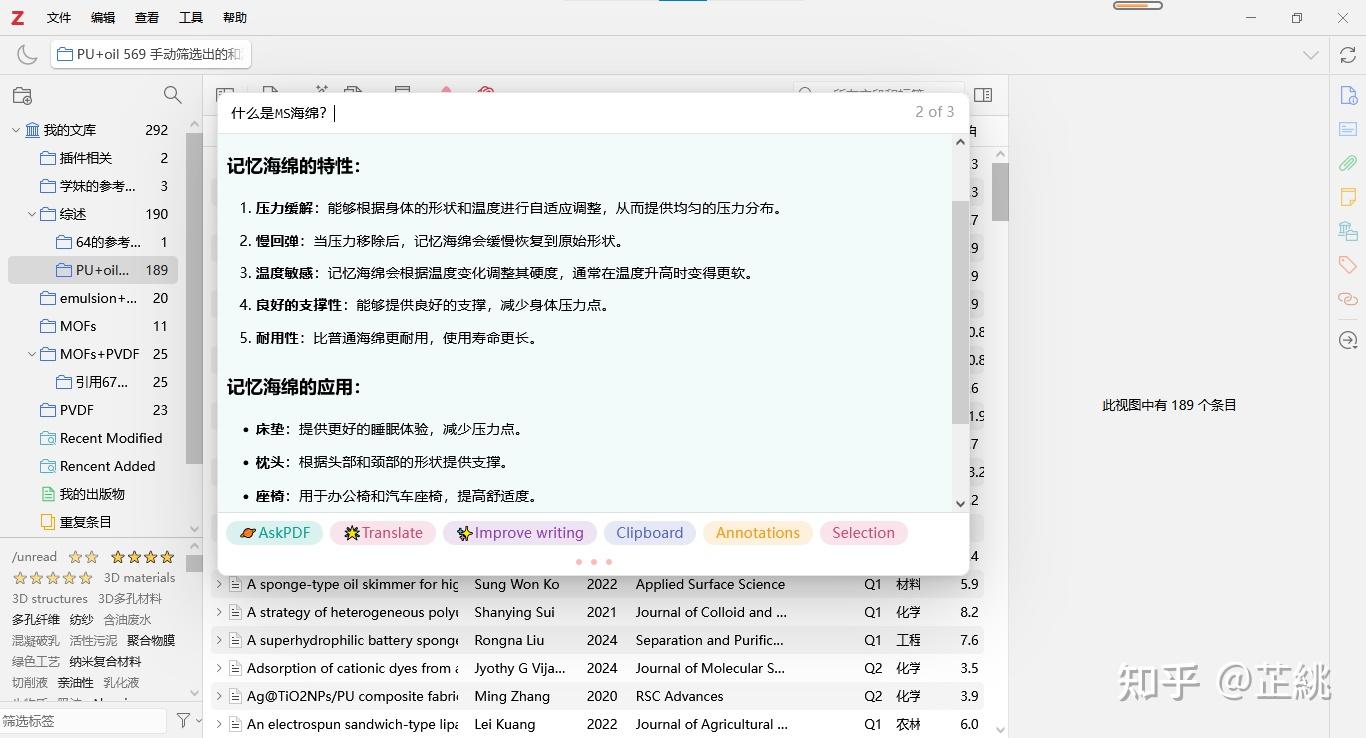The height and width of the screenshot is (738, 1366).
Task: Click document icon of sponge-type oil skimmer row
Action: coord(236,584)
